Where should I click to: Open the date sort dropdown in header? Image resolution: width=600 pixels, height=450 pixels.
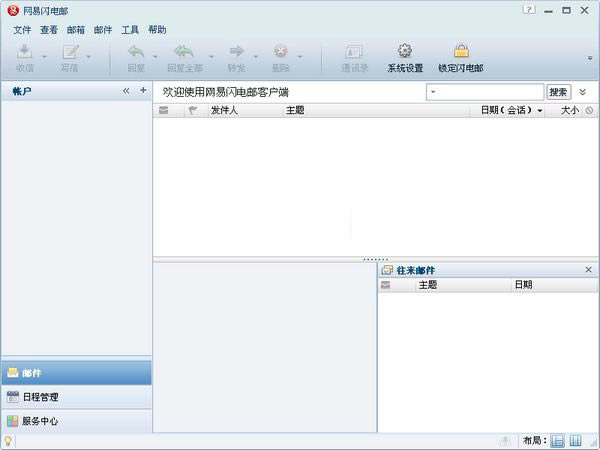pos(540,111)
